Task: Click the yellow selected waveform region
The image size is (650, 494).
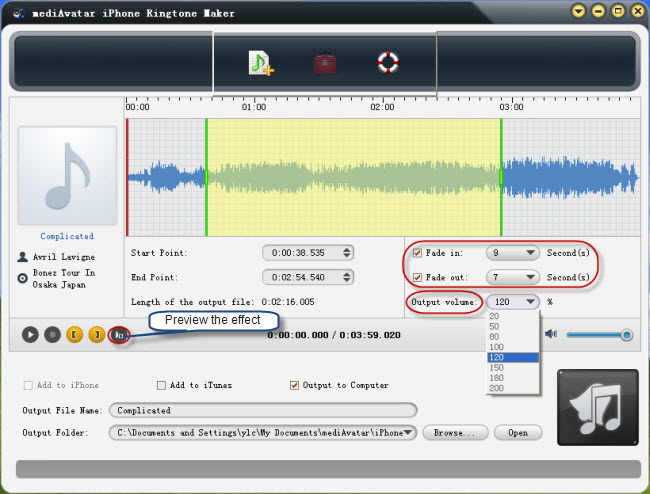Action: (x=354, y=177)
